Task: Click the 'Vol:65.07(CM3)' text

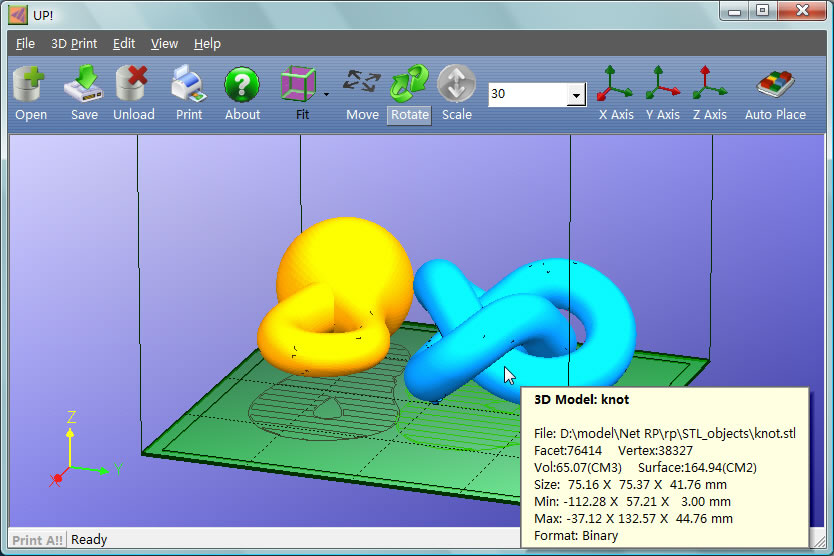Action: 578,468
